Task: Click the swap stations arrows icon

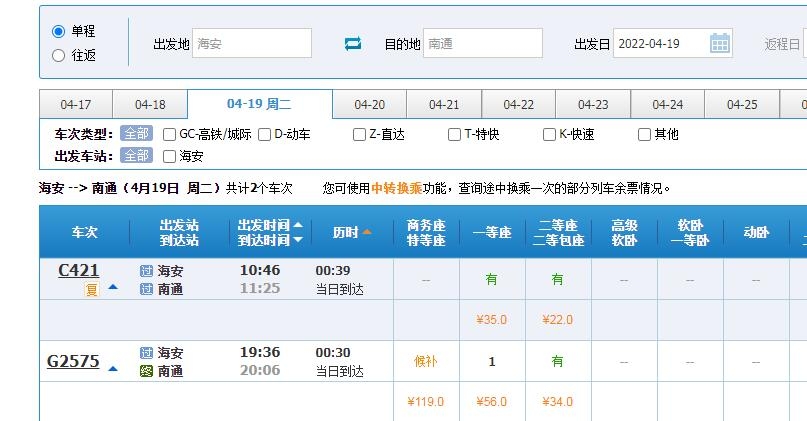Action: 352,44
